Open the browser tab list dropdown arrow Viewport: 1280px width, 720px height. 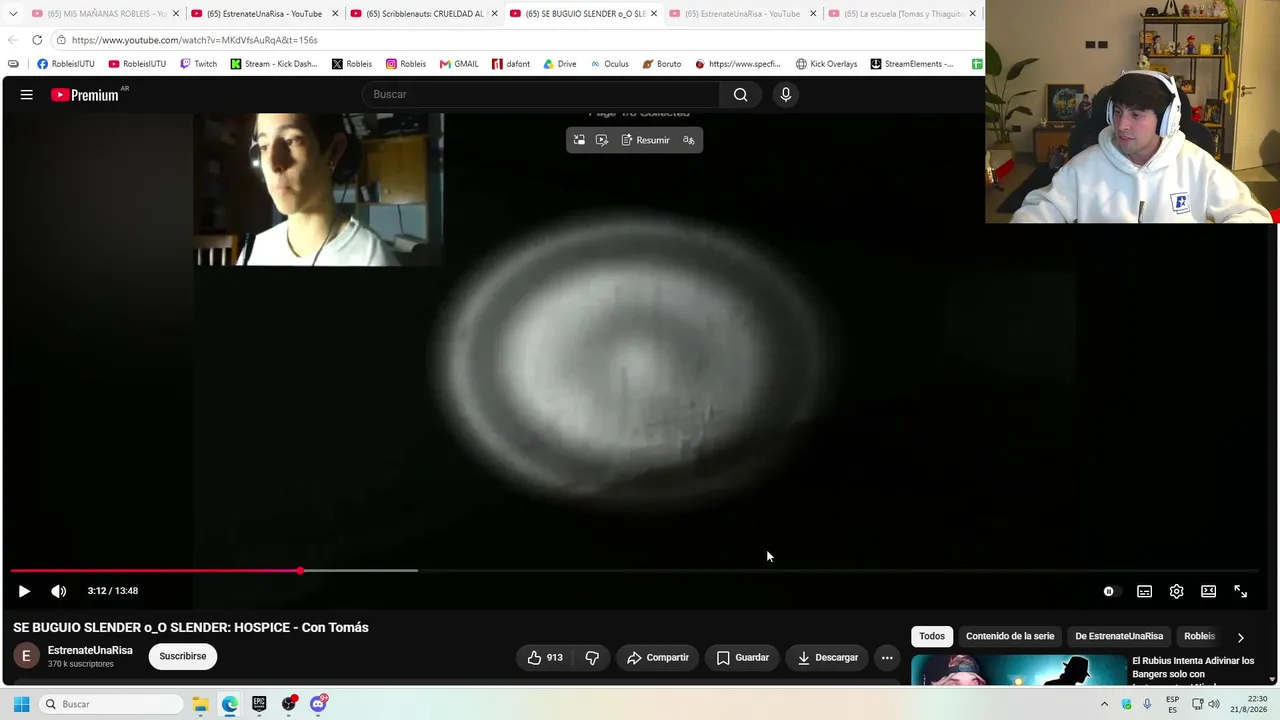point(13,14)
